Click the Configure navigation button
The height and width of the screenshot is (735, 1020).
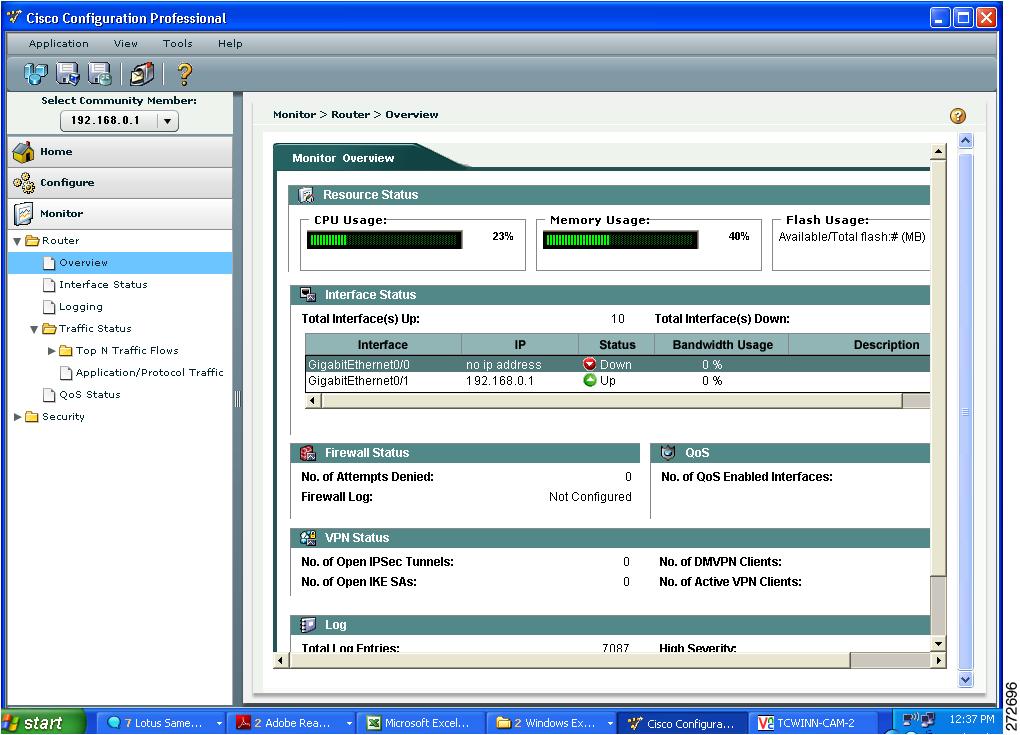pyautogui.click(x=120, y=183)
